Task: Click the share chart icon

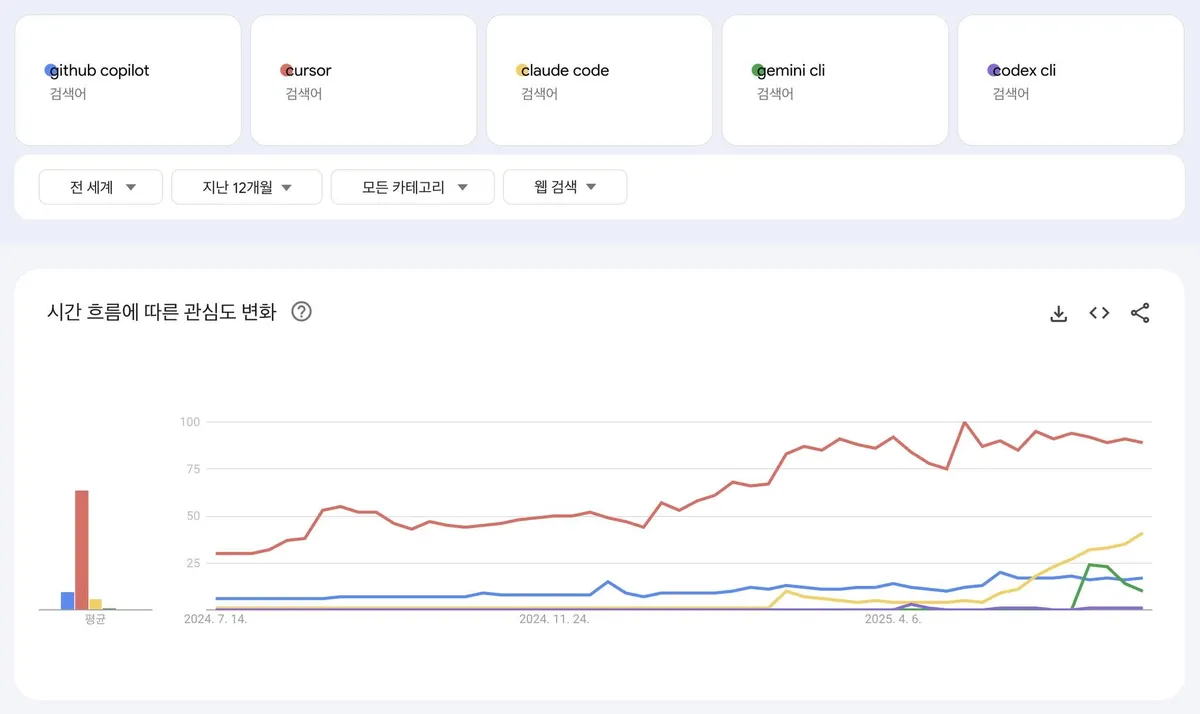Action: point(1140,313)
